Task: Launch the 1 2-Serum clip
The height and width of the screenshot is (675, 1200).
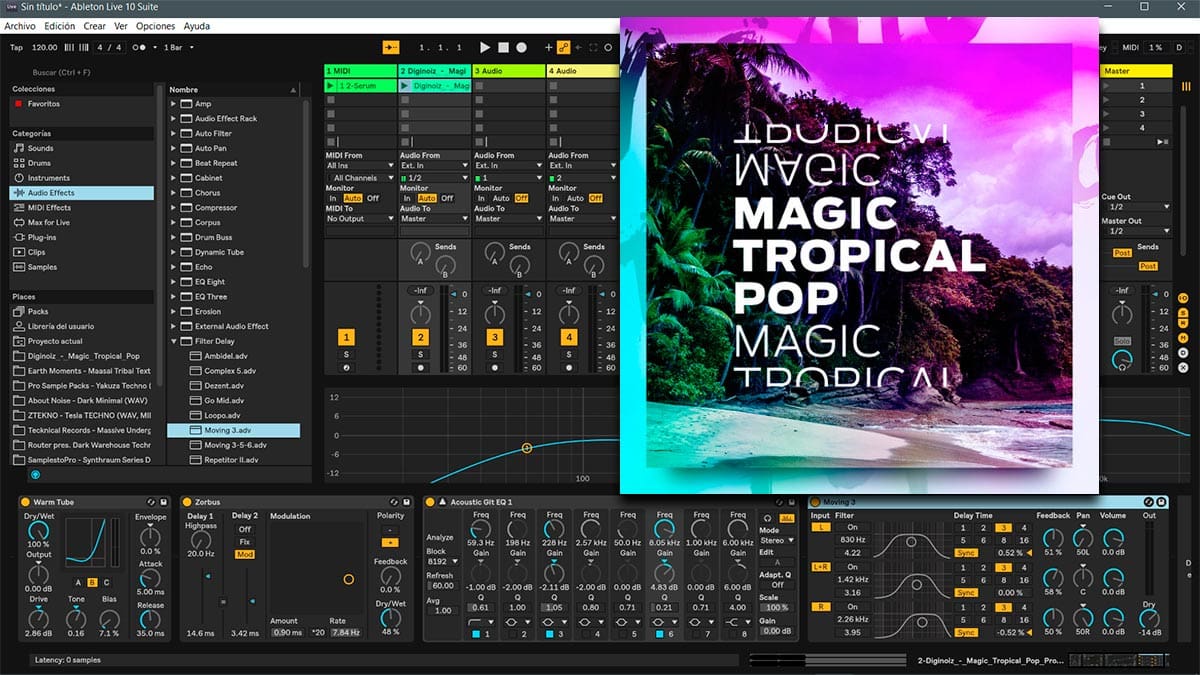Action: coord(332,86)
